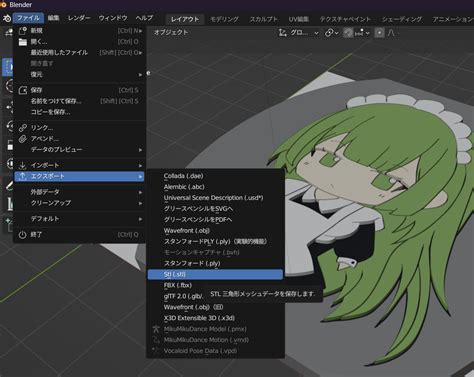Switch to the アニメーション workspace tab

pos(452,19)
